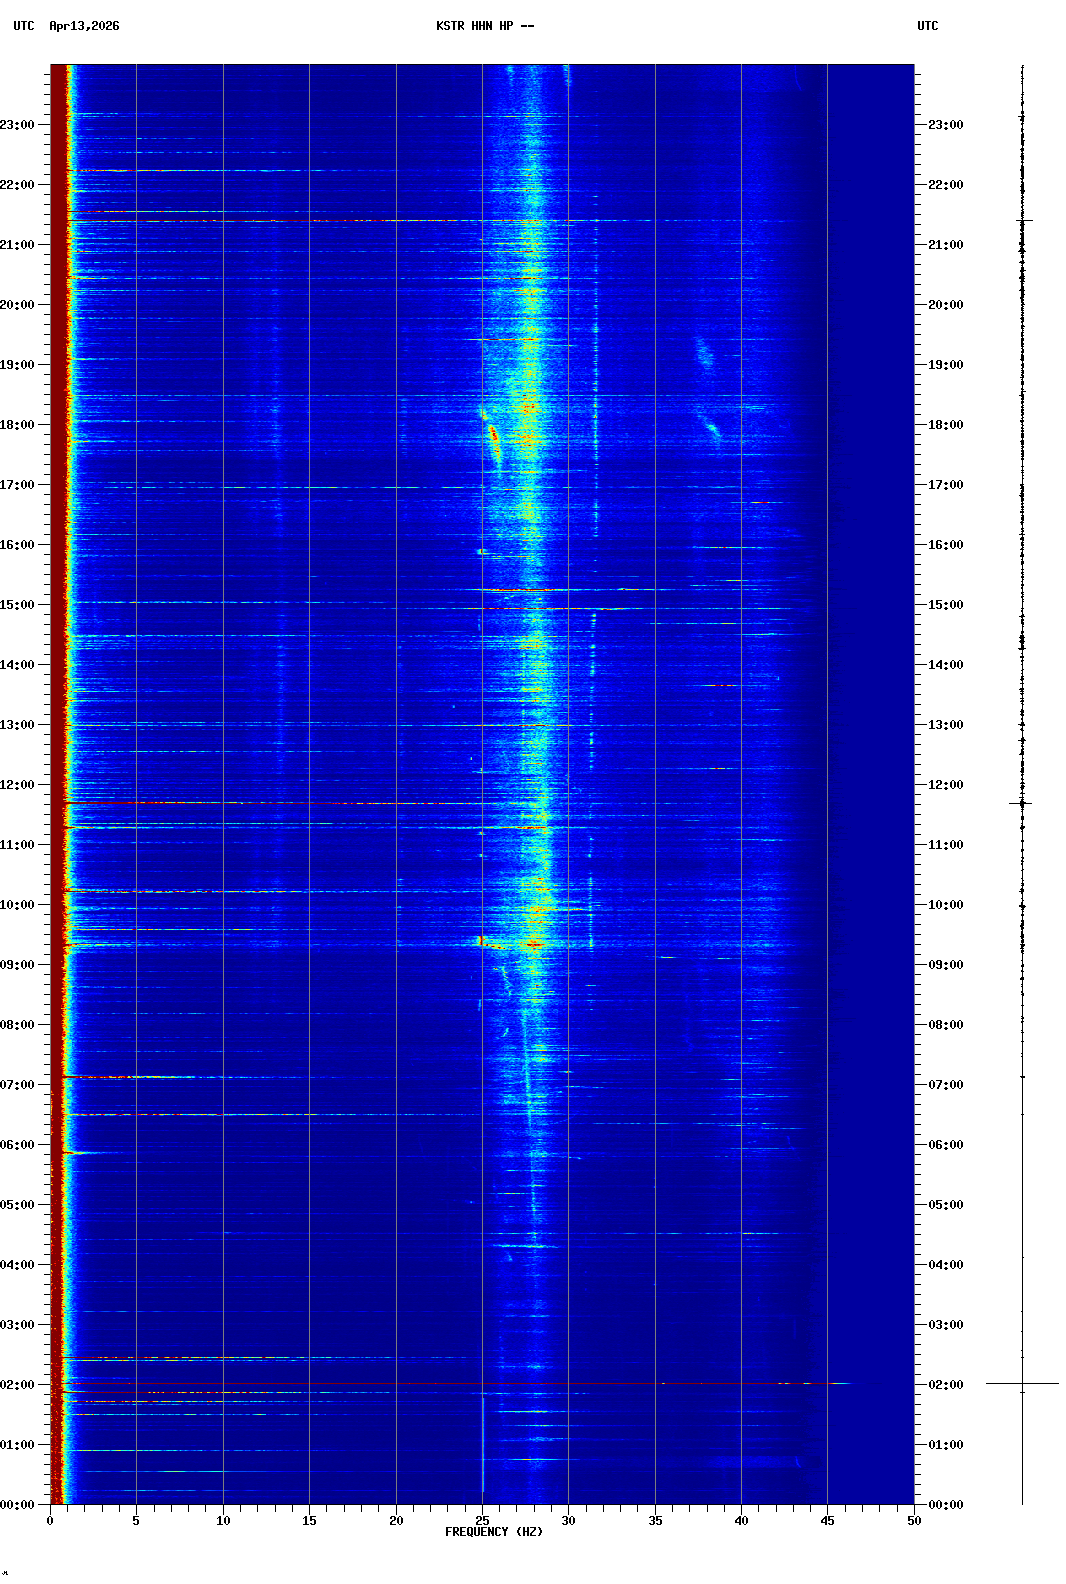Click the Apr13,2026 date label
This screenshot has width=1066, height=1584.
84,26
